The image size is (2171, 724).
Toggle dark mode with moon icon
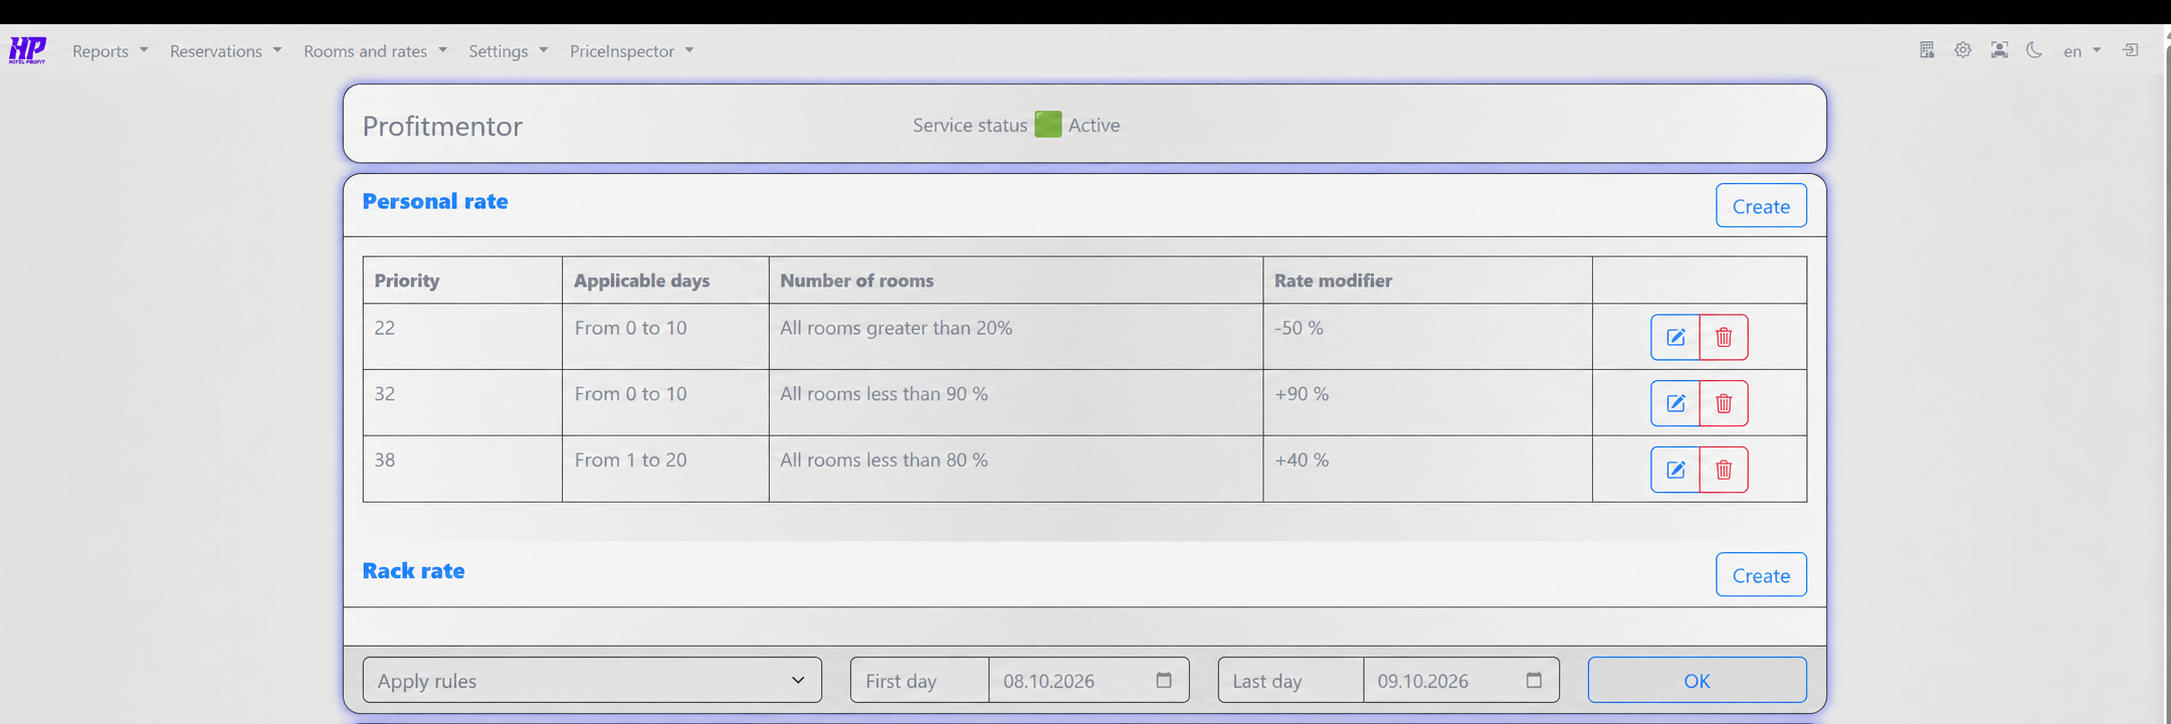[x=2034, y=50]
